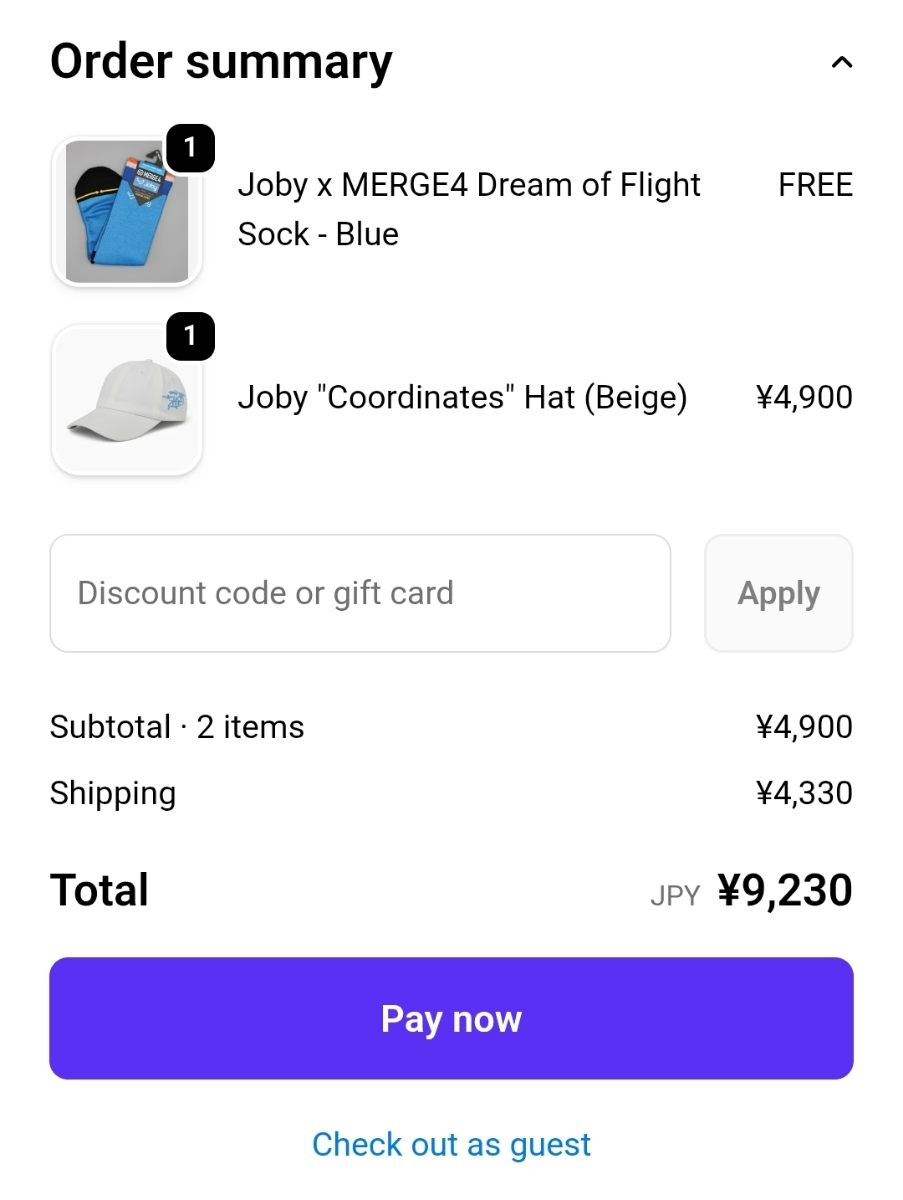
Task: Click the Subtotal · 2 items label
Action: [x=177, y=727]
